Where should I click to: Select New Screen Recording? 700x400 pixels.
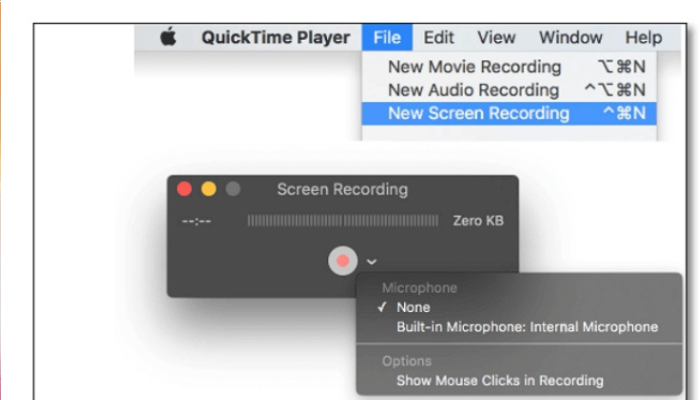pyautogui.click(x=509, y=113)
